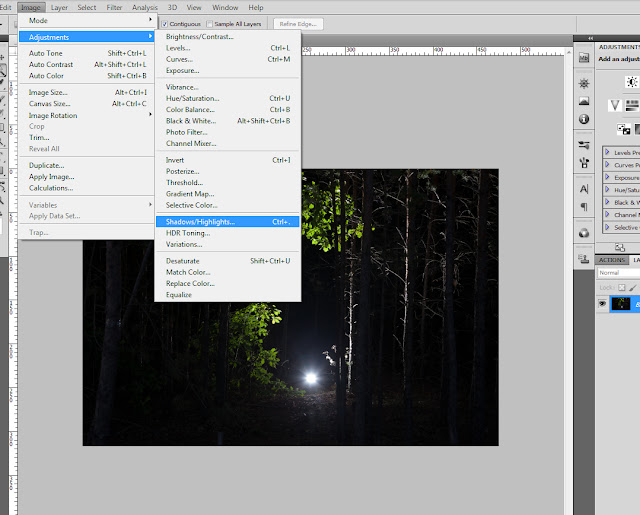640x515 pixels.
Task: Expand the Curves Presets list
Action: pyautogui.click(x=608, y=165)
